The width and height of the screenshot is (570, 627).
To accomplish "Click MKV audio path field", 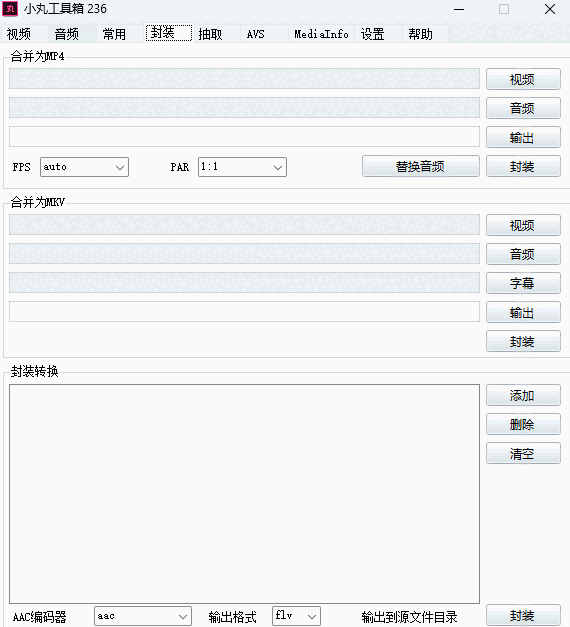I will [x=244, y=254].
